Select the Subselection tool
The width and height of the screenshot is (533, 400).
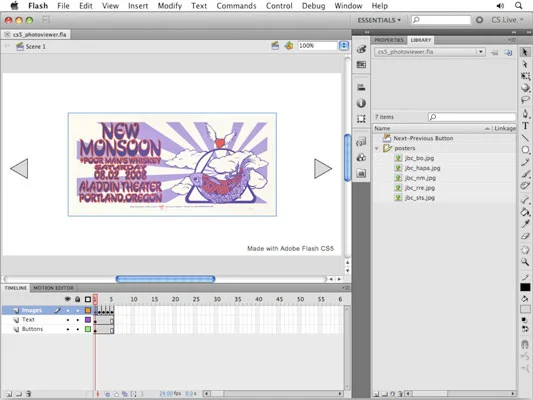pos(525,64)
